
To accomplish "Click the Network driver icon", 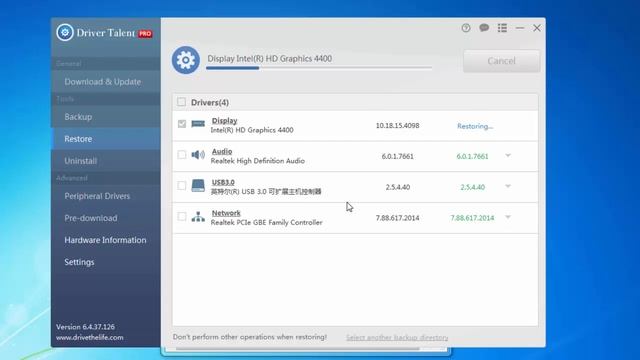I will click(198, 216).
